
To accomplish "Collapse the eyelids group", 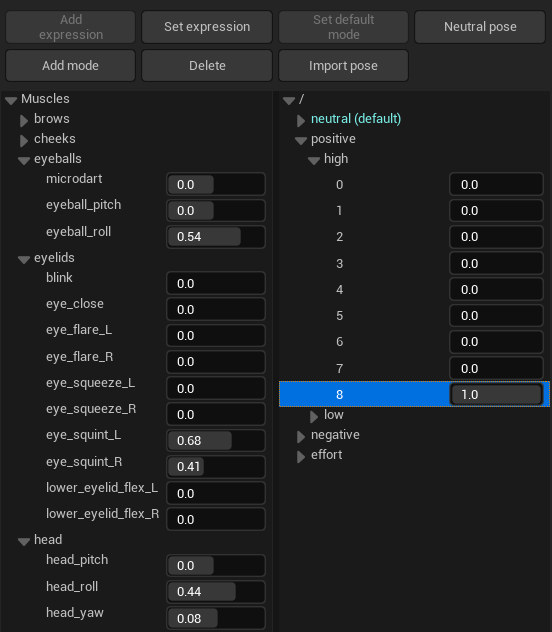I will (24, 259).
